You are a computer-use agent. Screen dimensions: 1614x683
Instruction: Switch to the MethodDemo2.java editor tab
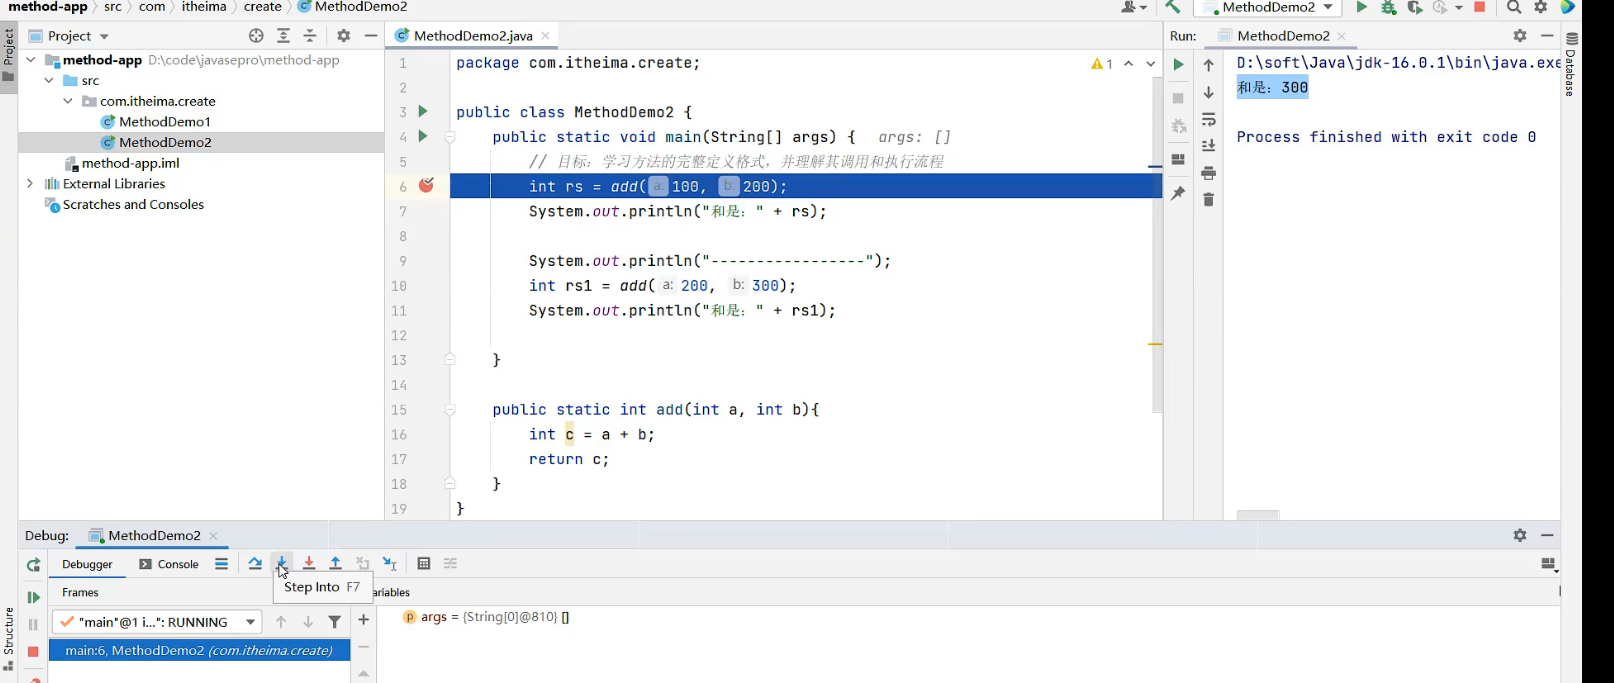pyautogui.click(x=472, y=35)
